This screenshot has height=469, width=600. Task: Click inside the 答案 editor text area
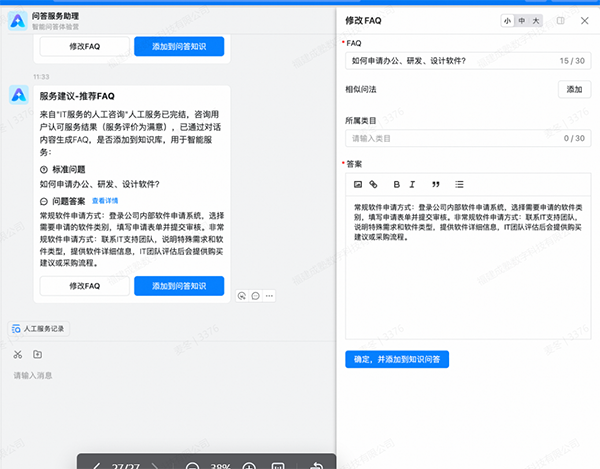(x=468, y=268)
